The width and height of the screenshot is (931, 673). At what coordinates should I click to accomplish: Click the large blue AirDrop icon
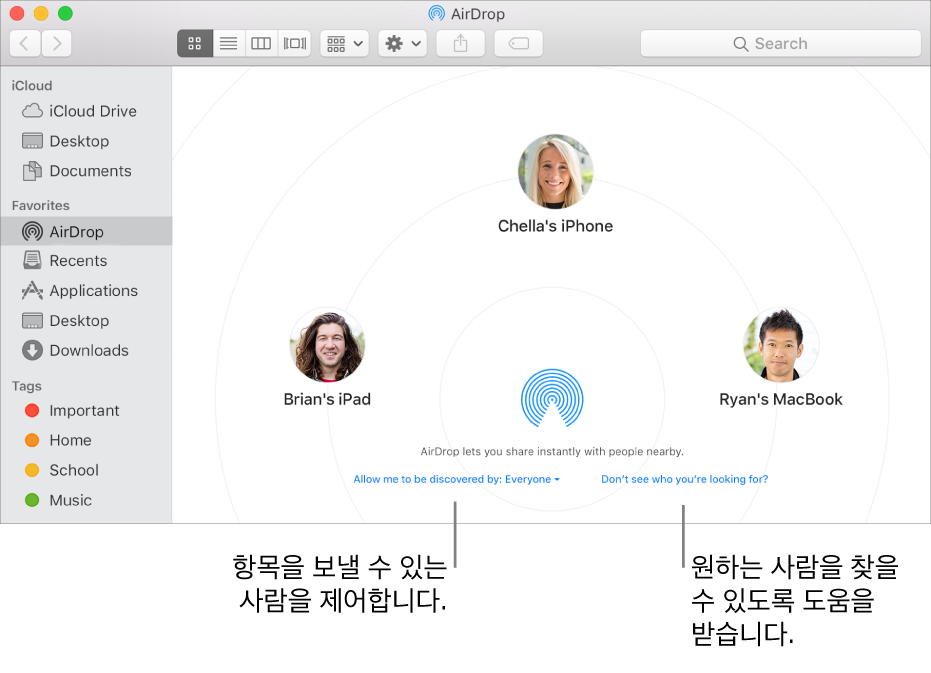coord(552,398)
